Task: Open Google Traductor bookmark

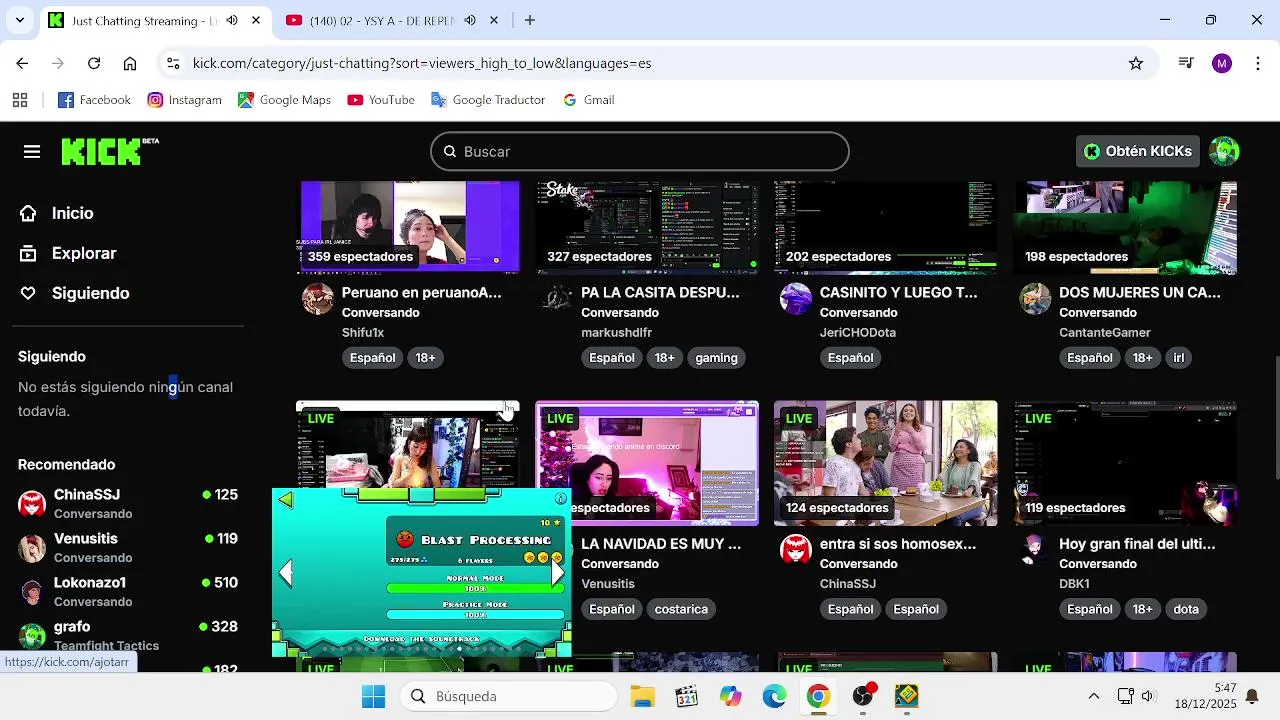Action: coord(488,100)
